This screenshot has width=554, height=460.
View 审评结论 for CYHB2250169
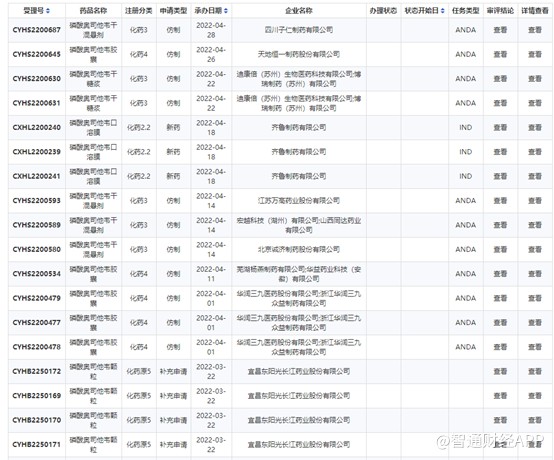tap(500, 396)
